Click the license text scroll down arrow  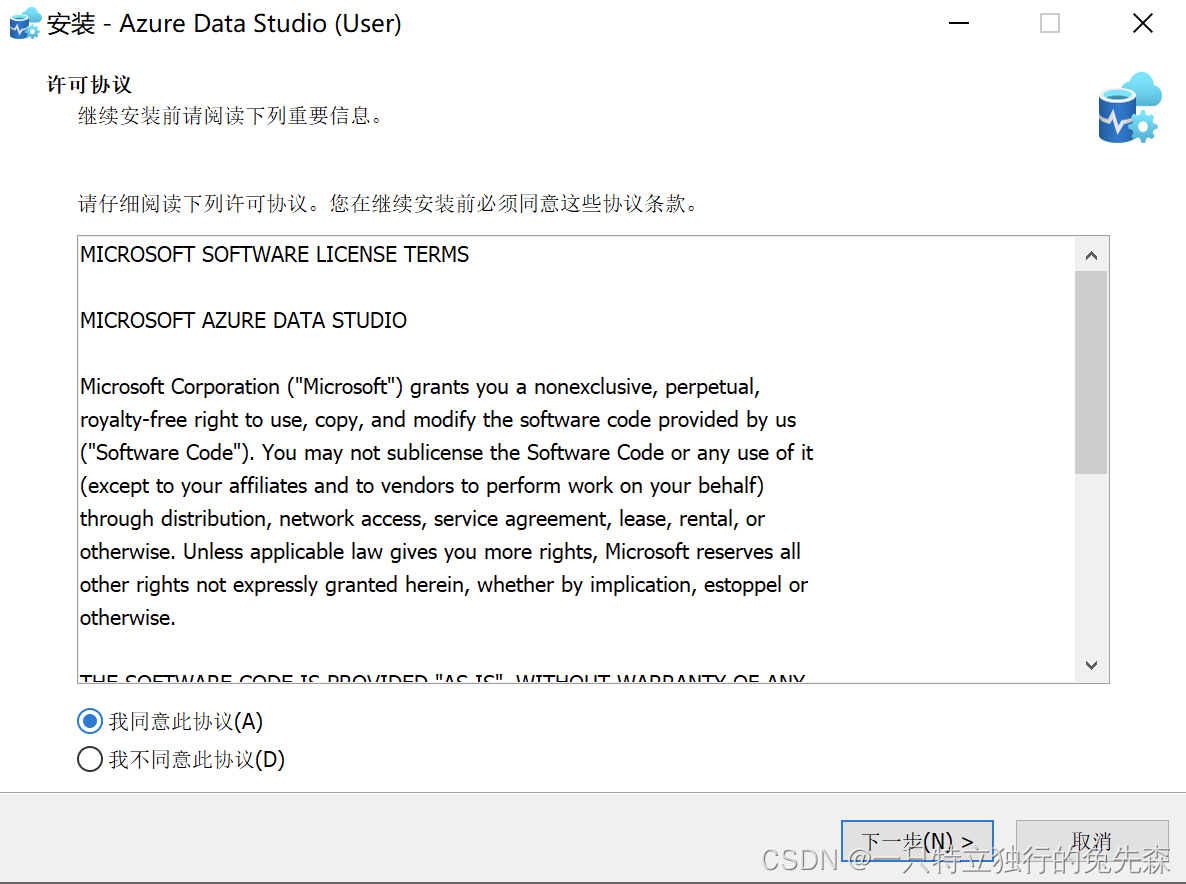[1091, 665]
